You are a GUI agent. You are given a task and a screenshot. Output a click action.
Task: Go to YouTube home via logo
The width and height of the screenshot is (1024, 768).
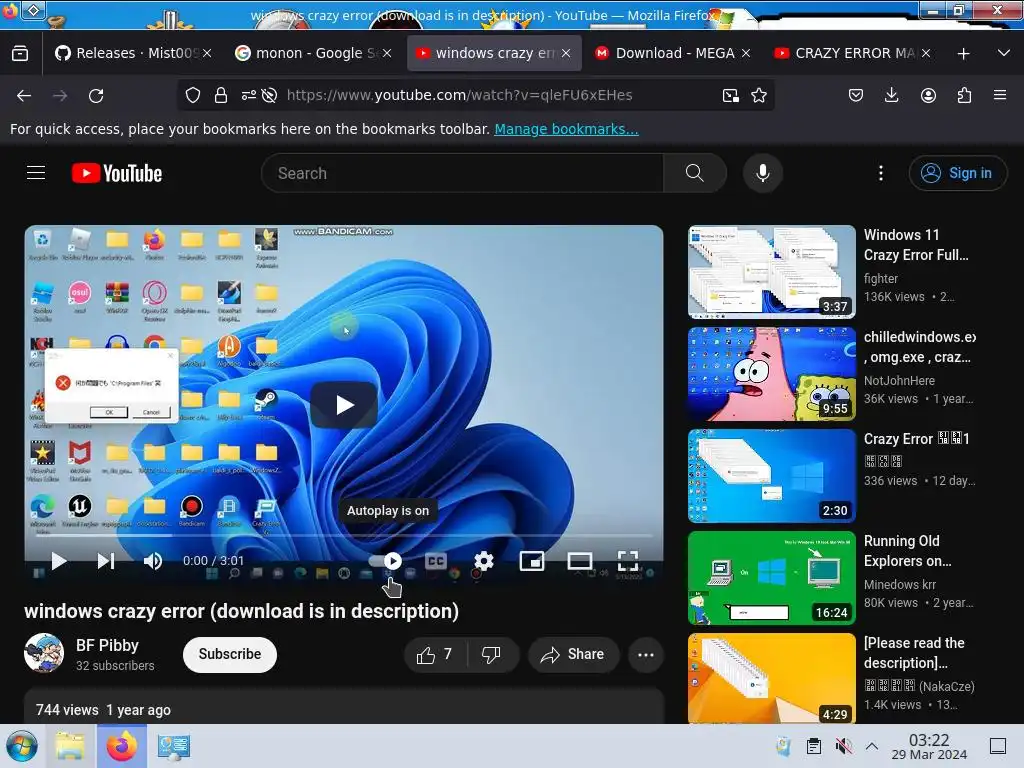(x=117, y=173)
